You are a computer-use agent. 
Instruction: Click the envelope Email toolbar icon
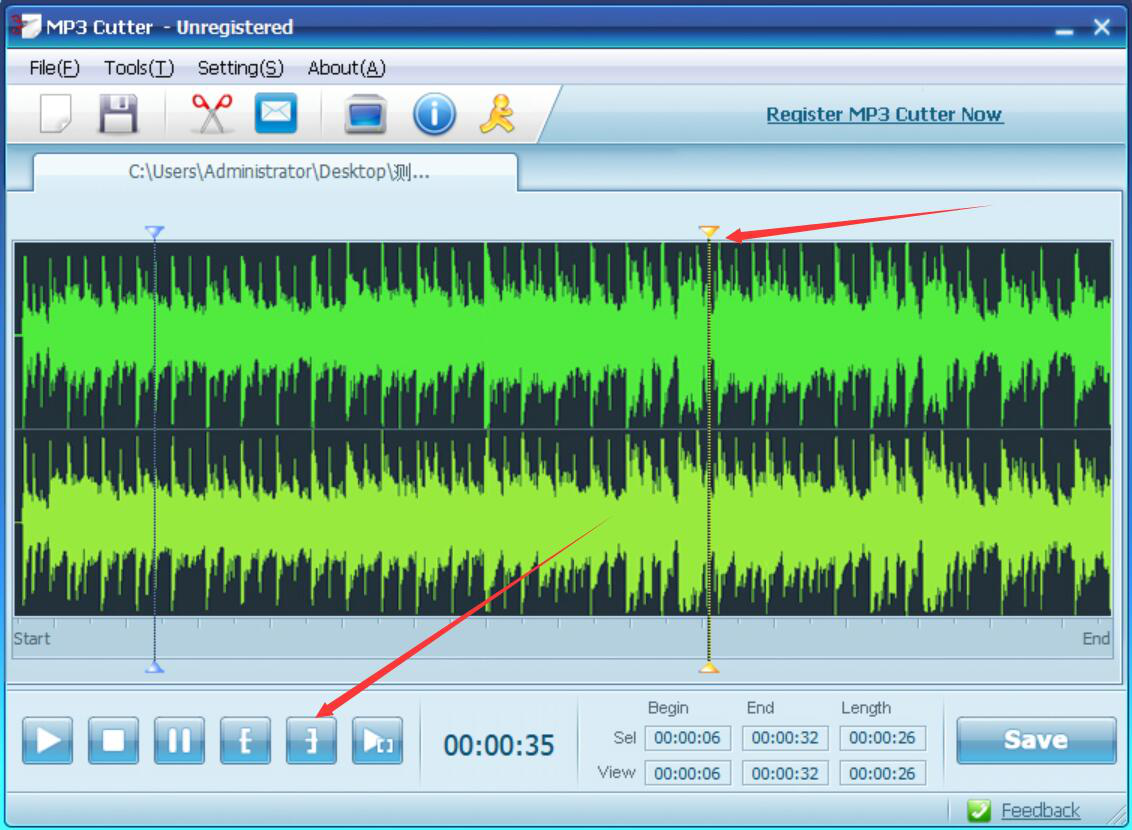click(x=276, y=113)
